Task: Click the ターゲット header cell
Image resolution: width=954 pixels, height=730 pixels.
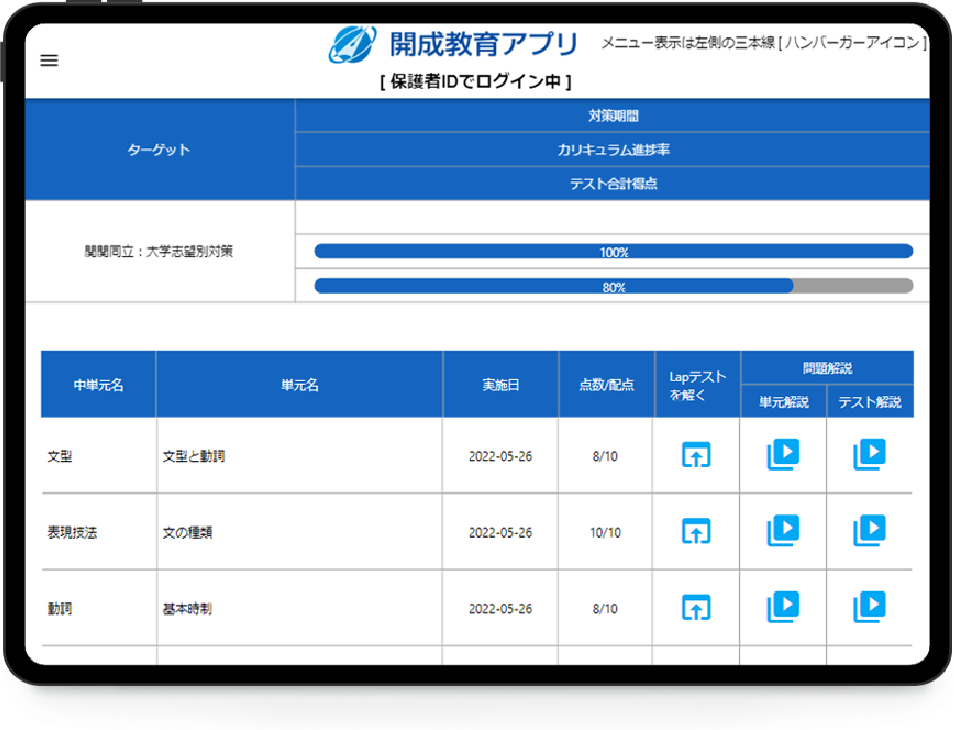Action: 159,150
